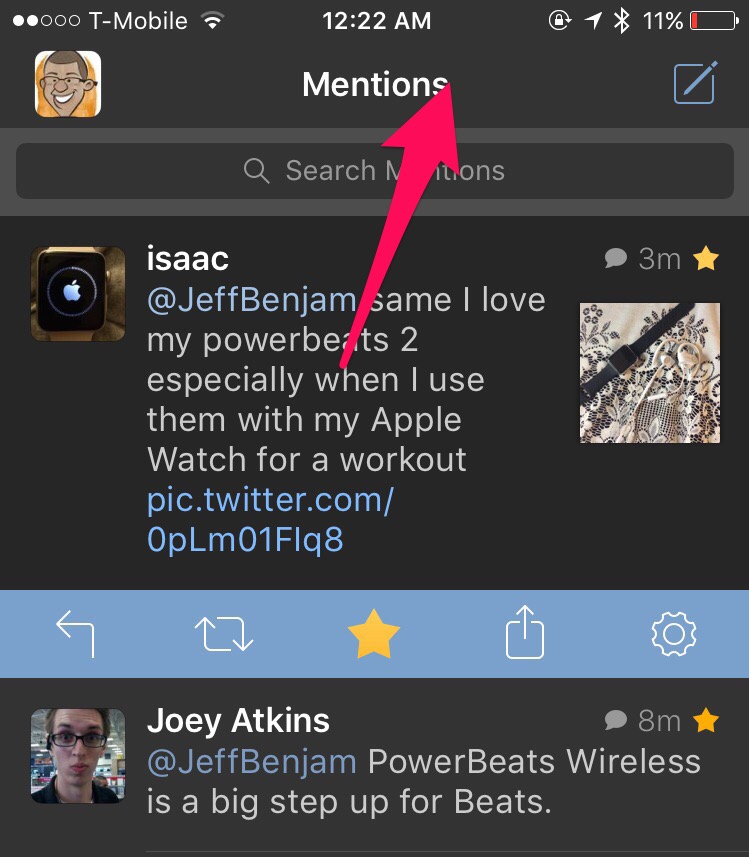Open tweet actions via the gear icon

[673, 633]
